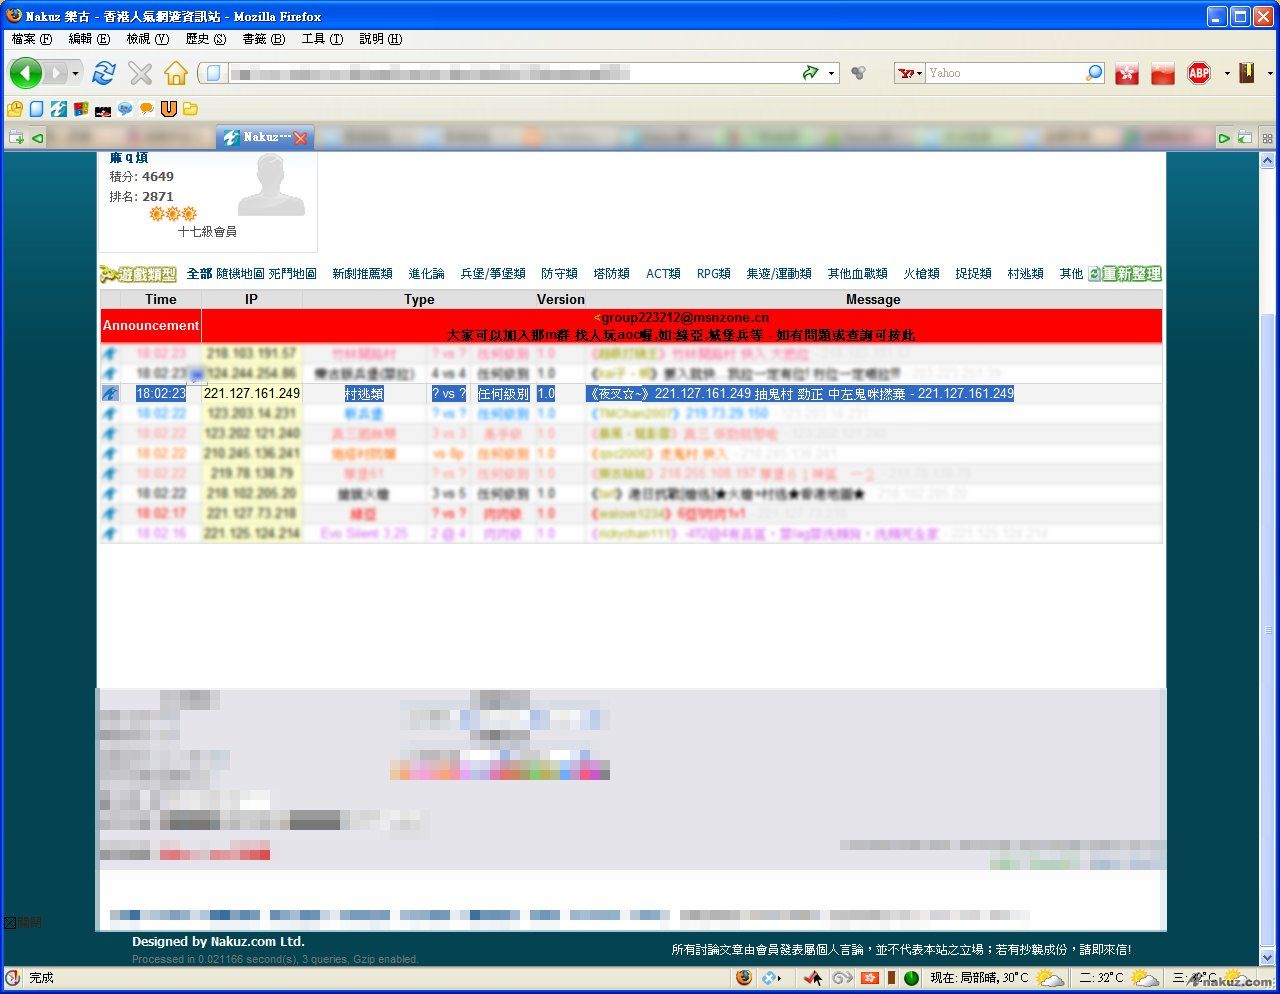This screenshot has height=994, width=1280.
Task: Click the 重新整理 refresh button
Action: tap(1125, 274)
